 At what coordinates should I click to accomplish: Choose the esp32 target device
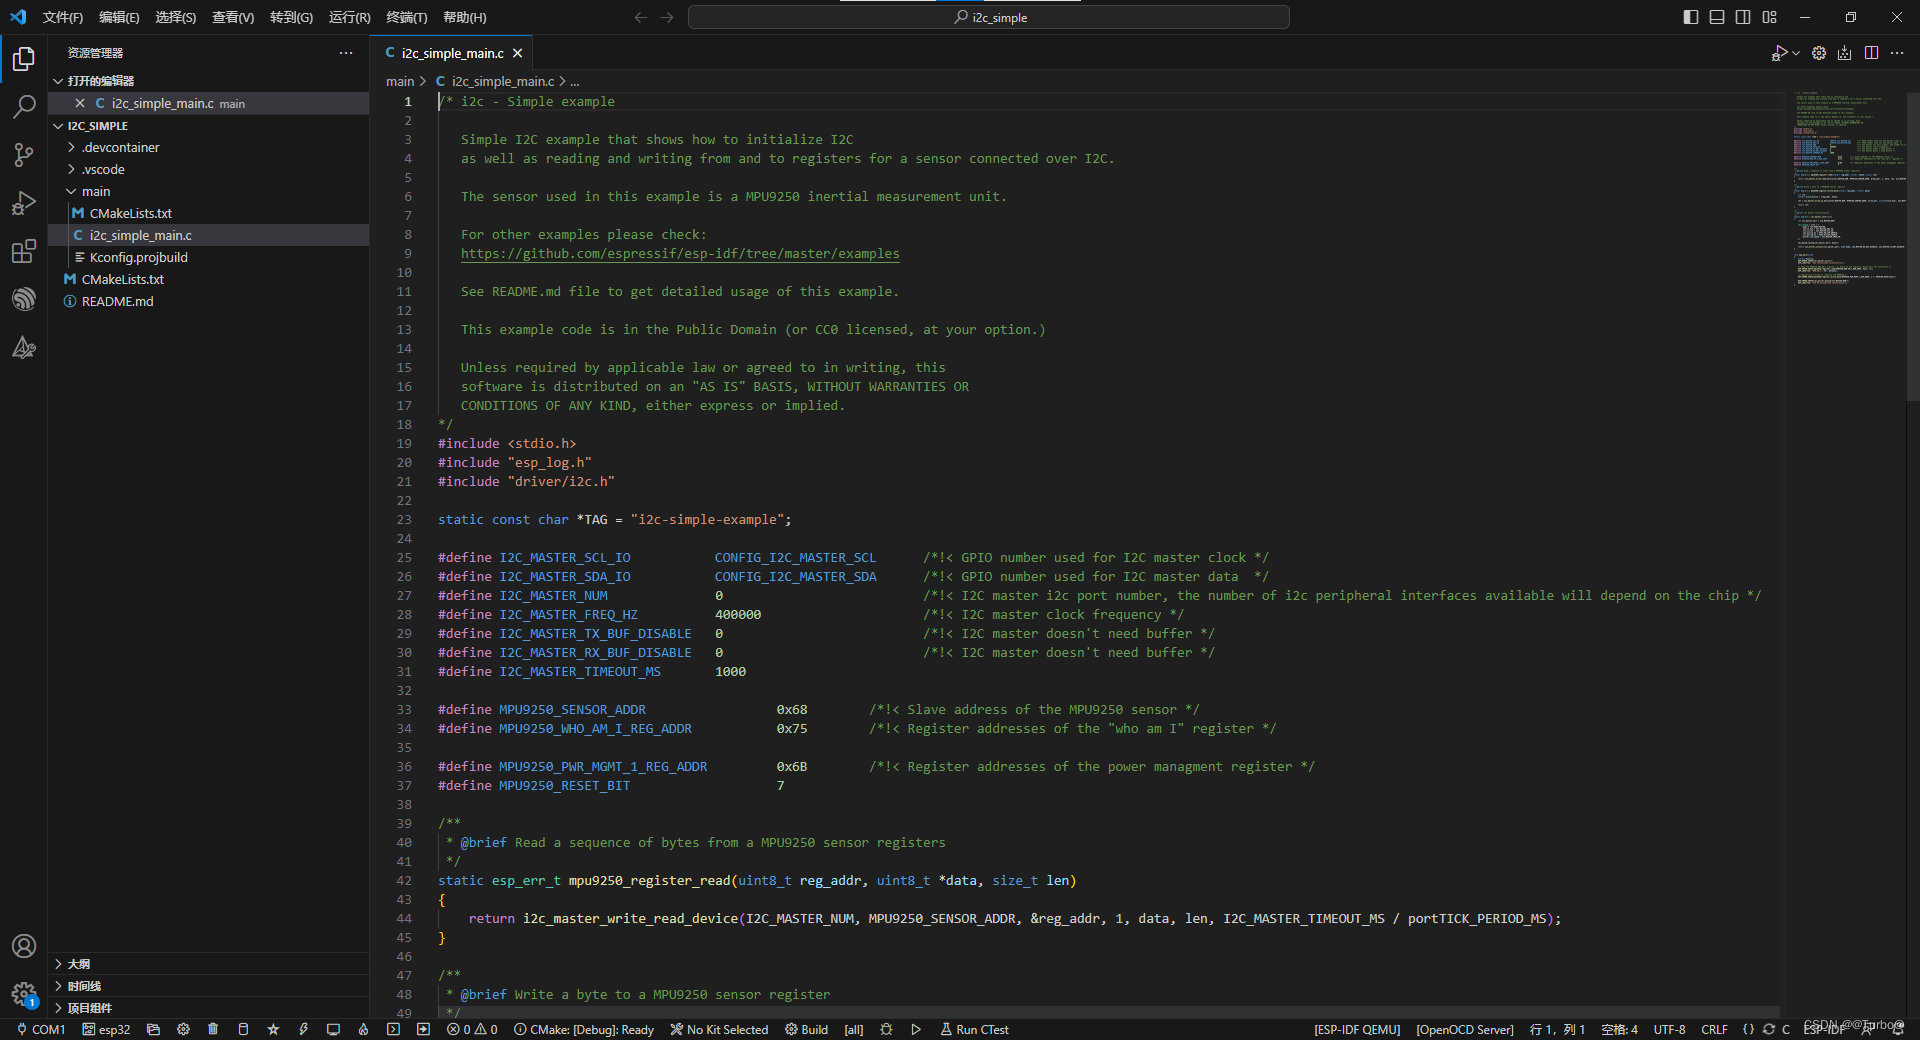point(106,1029)
